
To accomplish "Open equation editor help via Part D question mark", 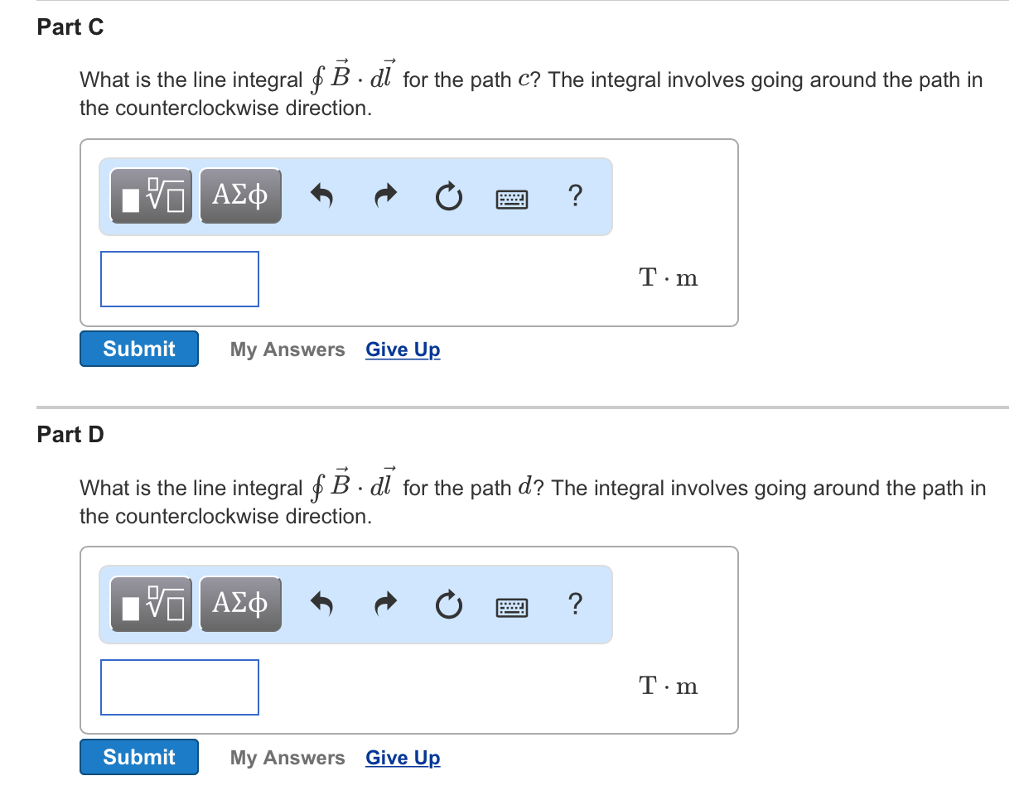I will (x=575, y=605).
